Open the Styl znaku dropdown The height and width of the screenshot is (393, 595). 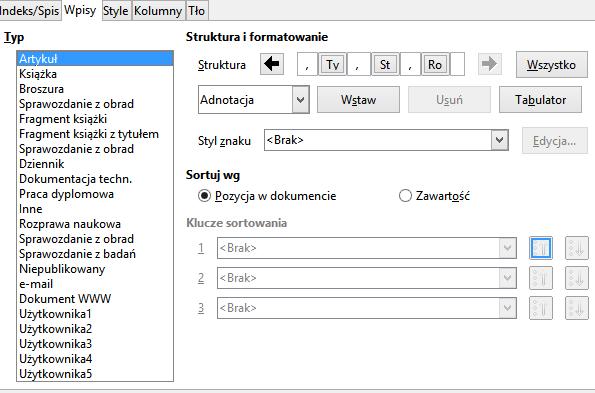click(499, 140)
